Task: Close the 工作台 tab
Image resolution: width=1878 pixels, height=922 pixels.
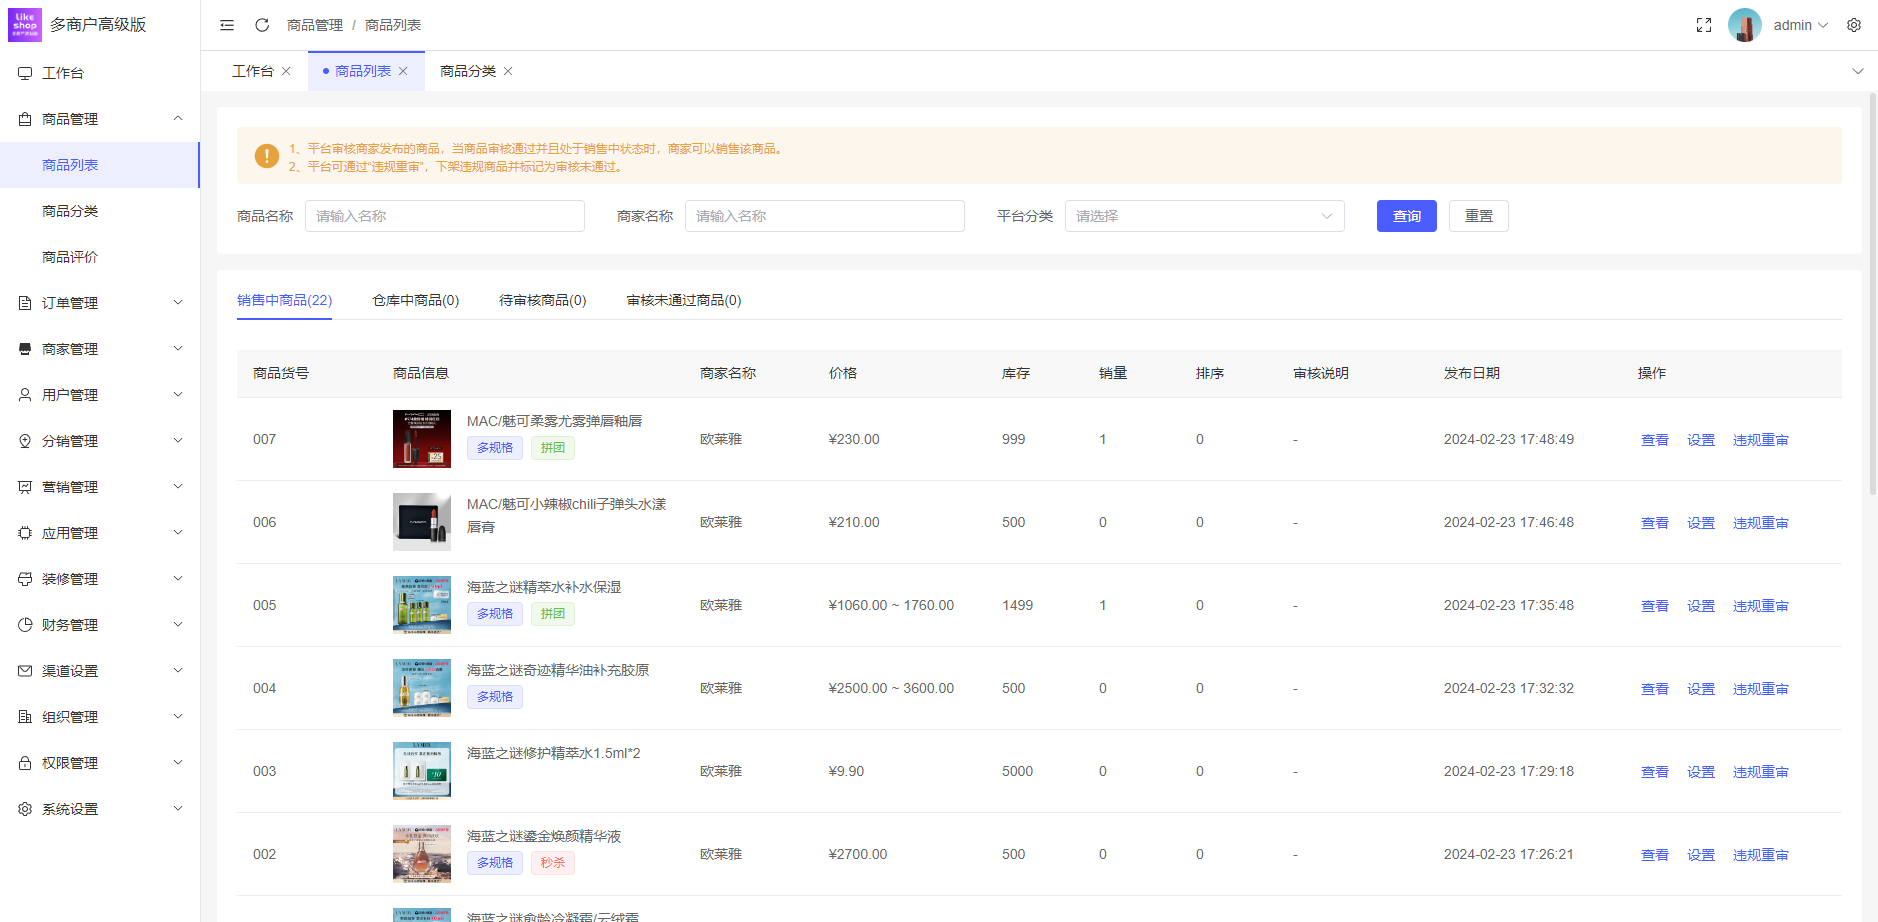Action: click(286, 71)
